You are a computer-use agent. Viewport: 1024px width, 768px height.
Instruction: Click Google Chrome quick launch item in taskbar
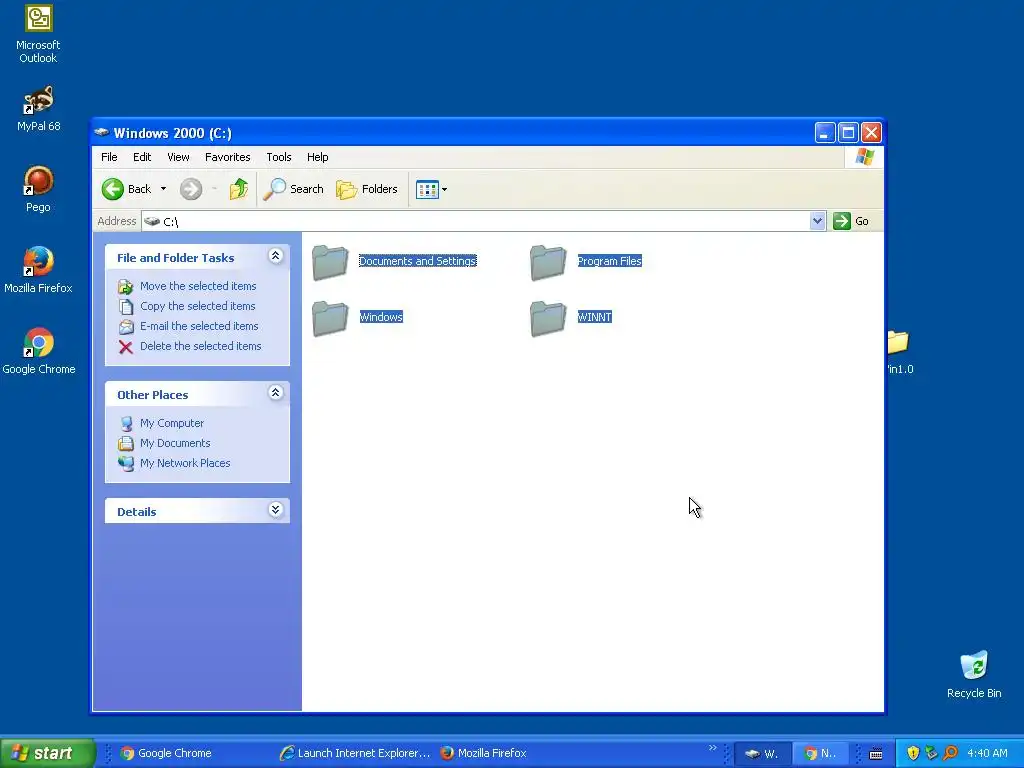[x=166, y=753]
